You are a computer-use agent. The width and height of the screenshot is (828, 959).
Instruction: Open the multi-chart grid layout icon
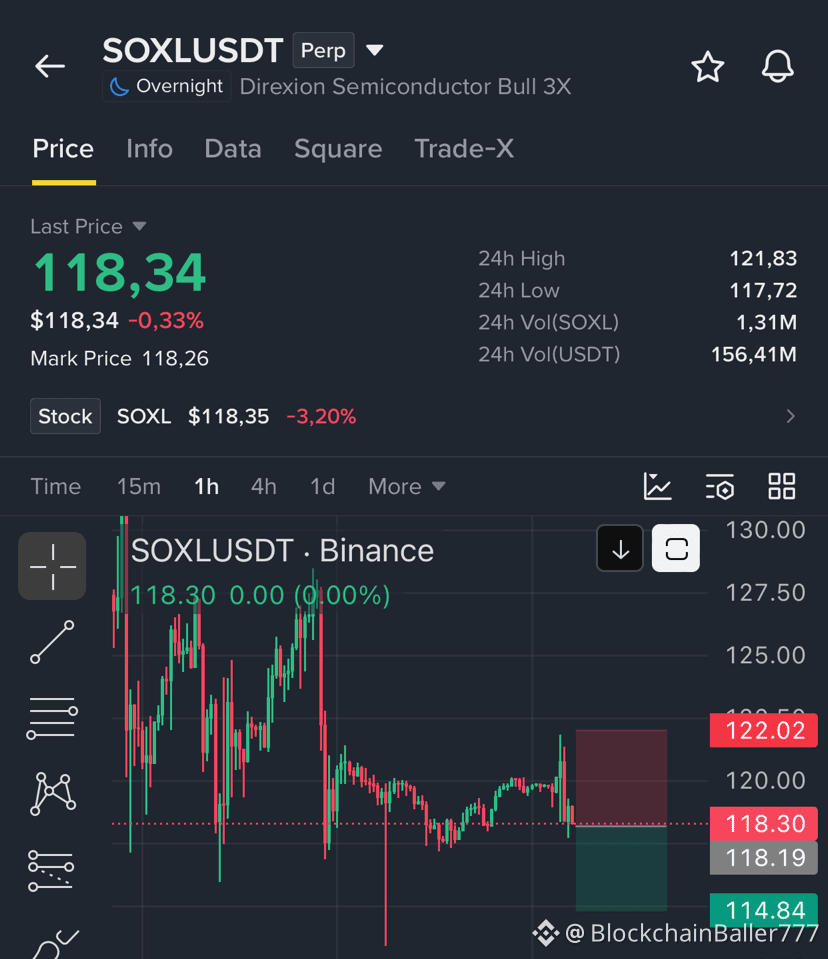[782, 487]
